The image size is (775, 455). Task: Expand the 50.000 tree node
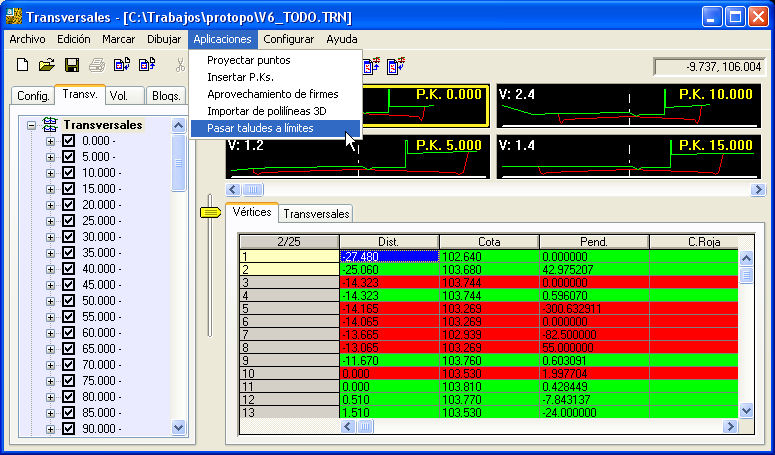point(50,301)
